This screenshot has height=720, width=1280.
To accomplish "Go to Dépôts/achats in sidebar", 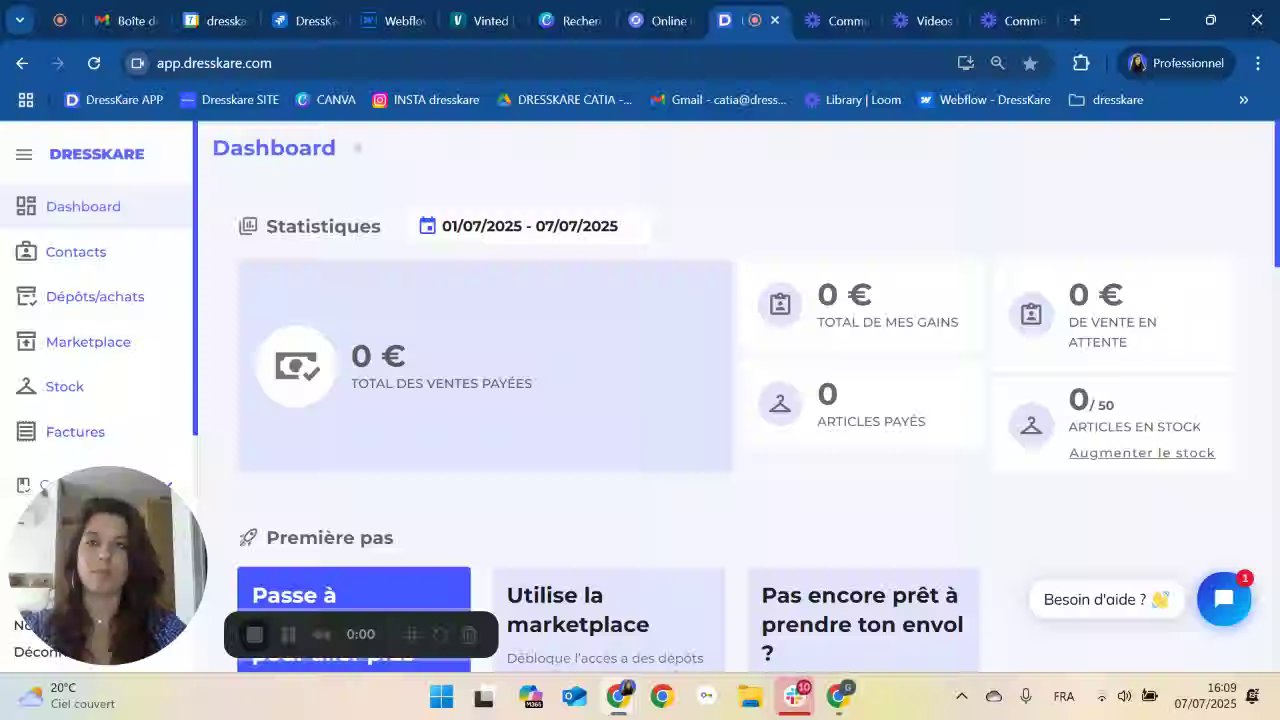I will [96, 297].
